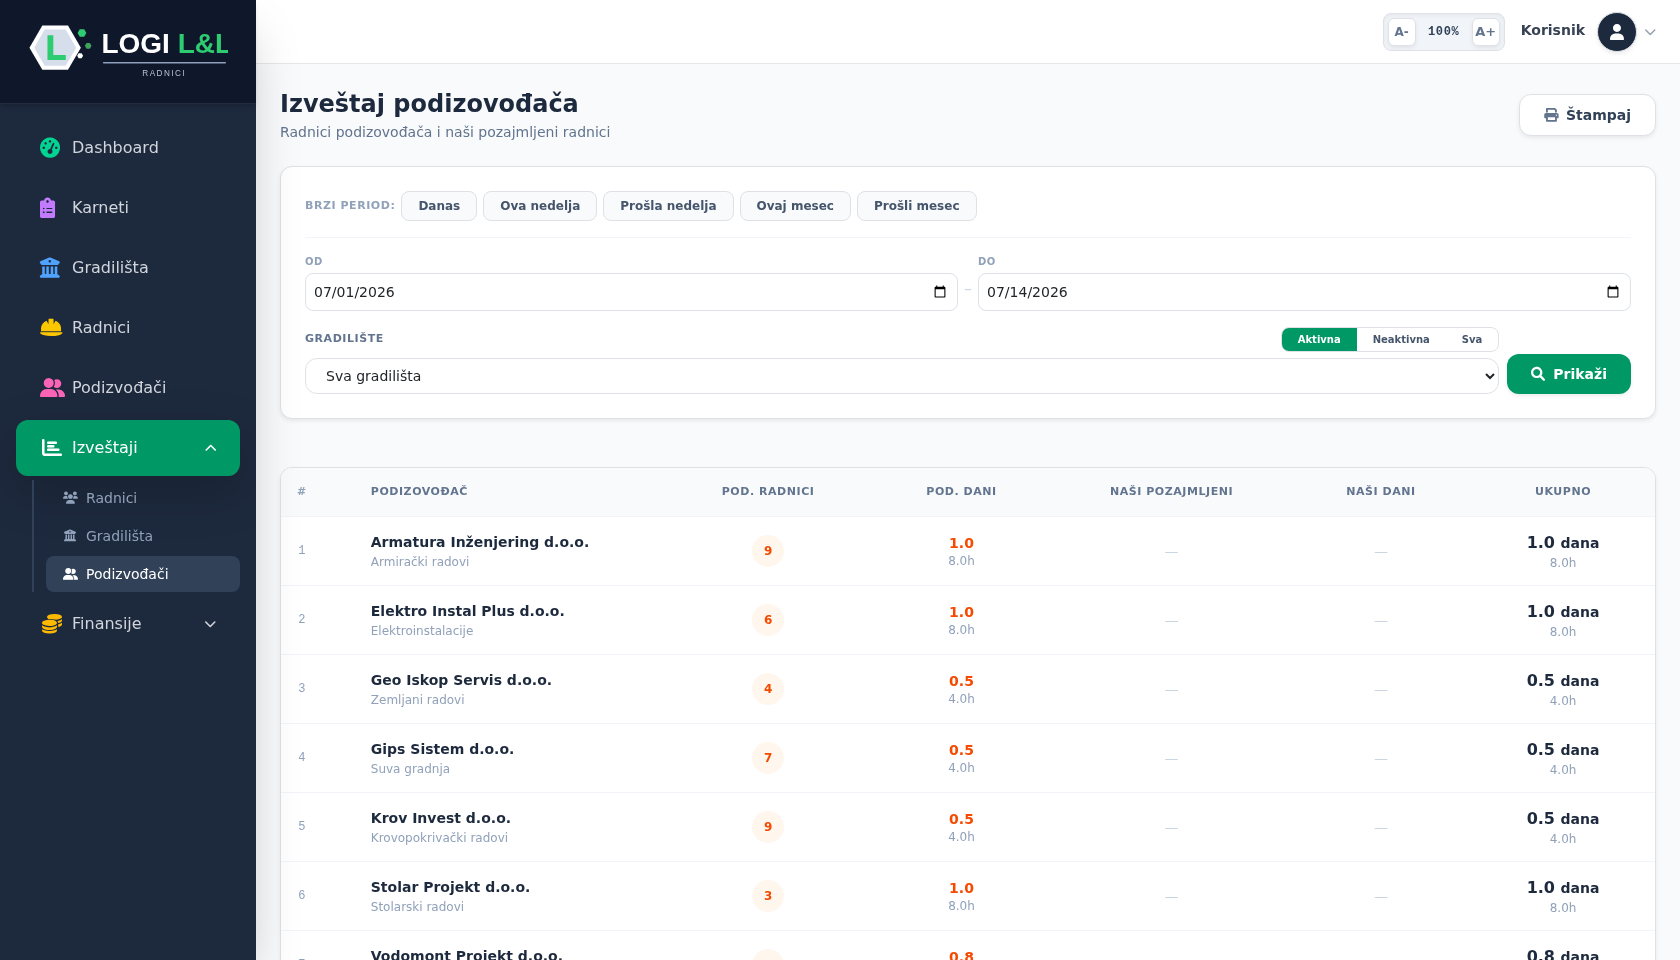The image size is (1680, 960).
Task: Click the Prikaži search button
Action: point(1568,374)
